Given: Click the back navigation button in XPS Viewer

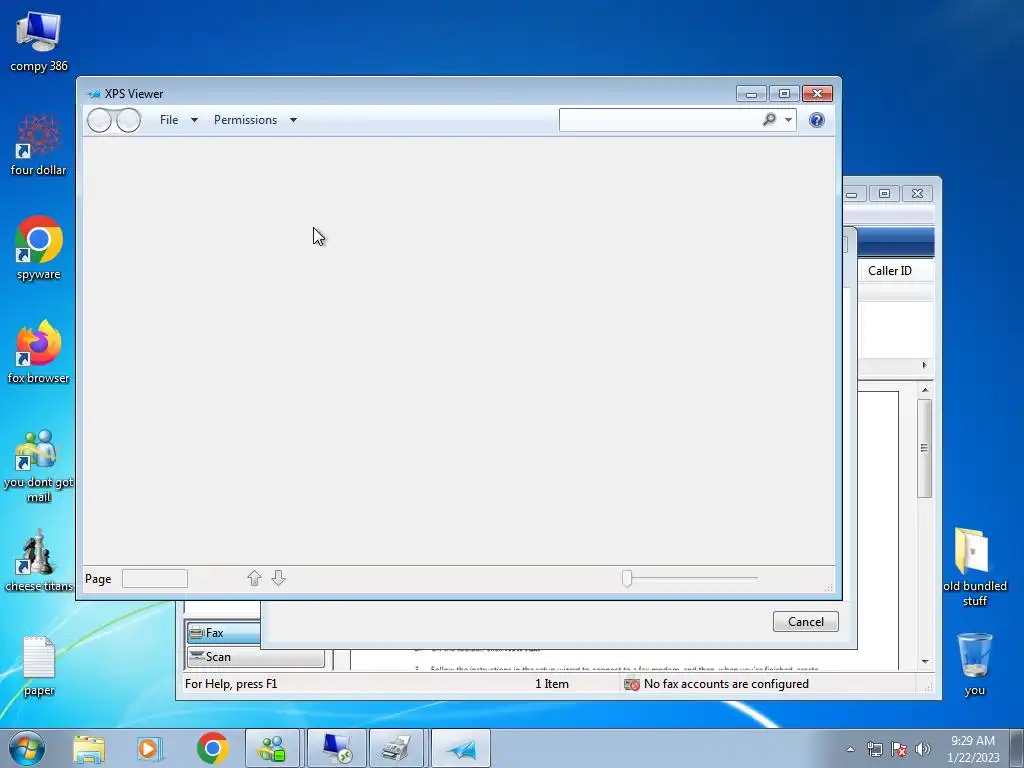Looking at the screenshot, I should [99, 120].
